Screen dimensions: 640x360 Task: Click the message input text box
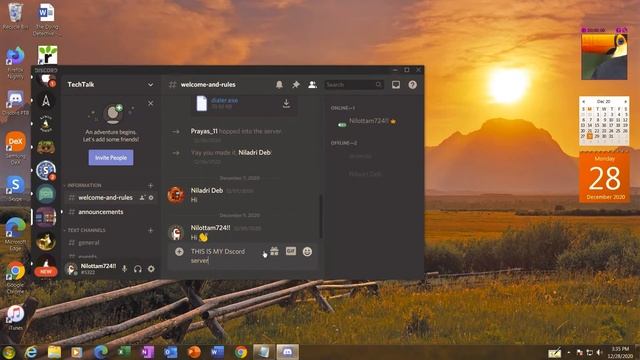(x=224, y=256)
